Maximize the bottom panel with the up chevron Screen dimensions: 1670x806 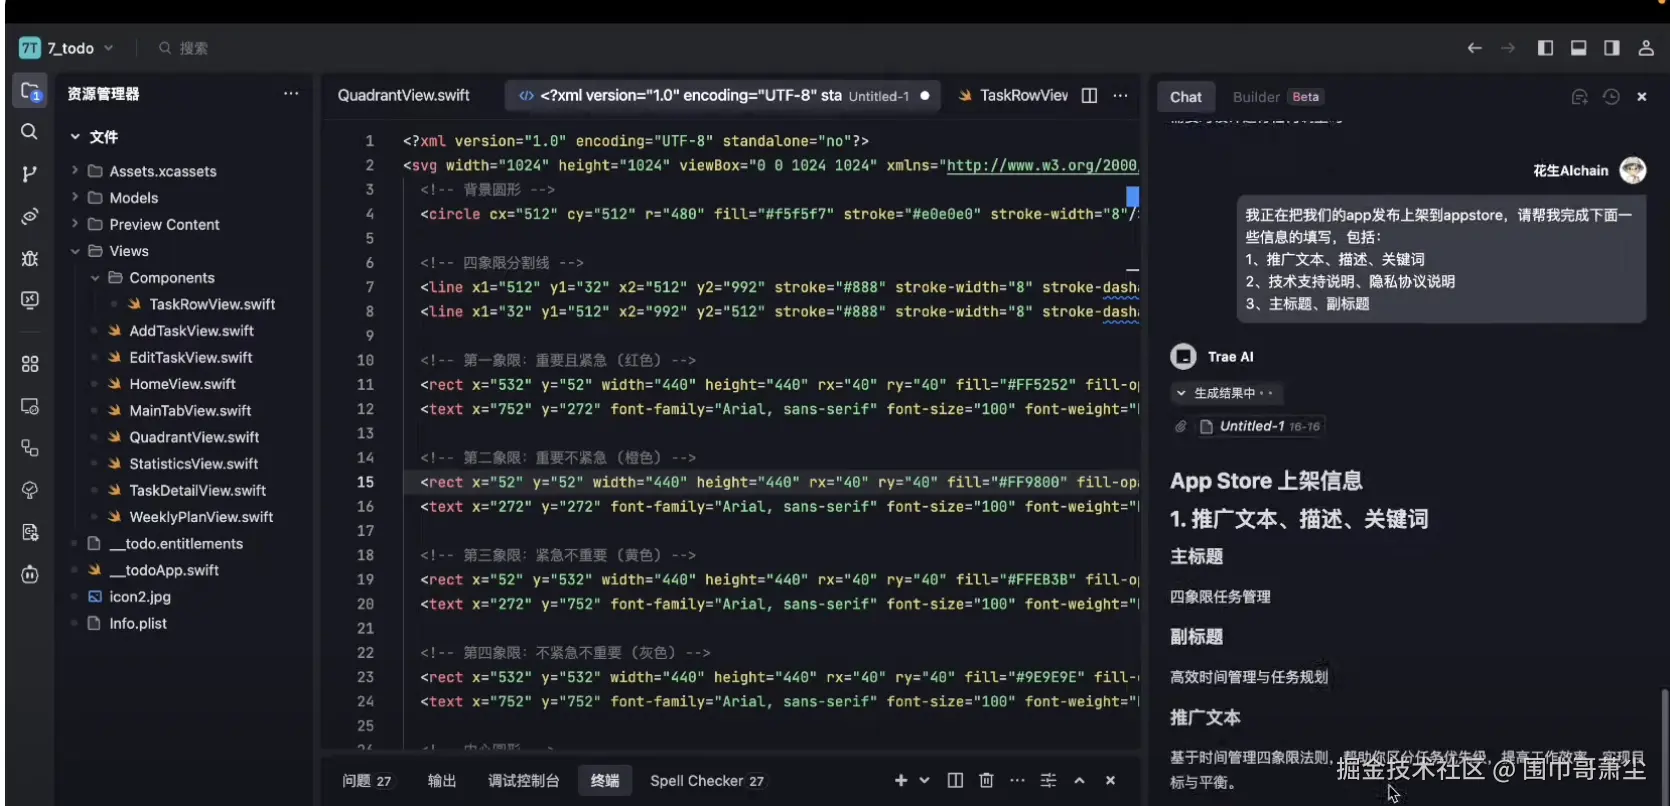pos(1079,780)
